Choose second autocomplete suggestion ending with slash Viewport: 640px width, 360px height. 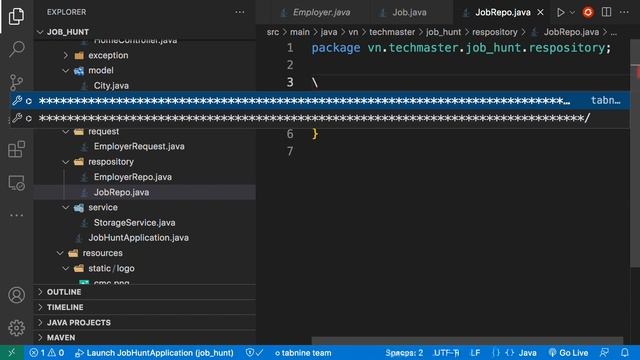(320, 118)
